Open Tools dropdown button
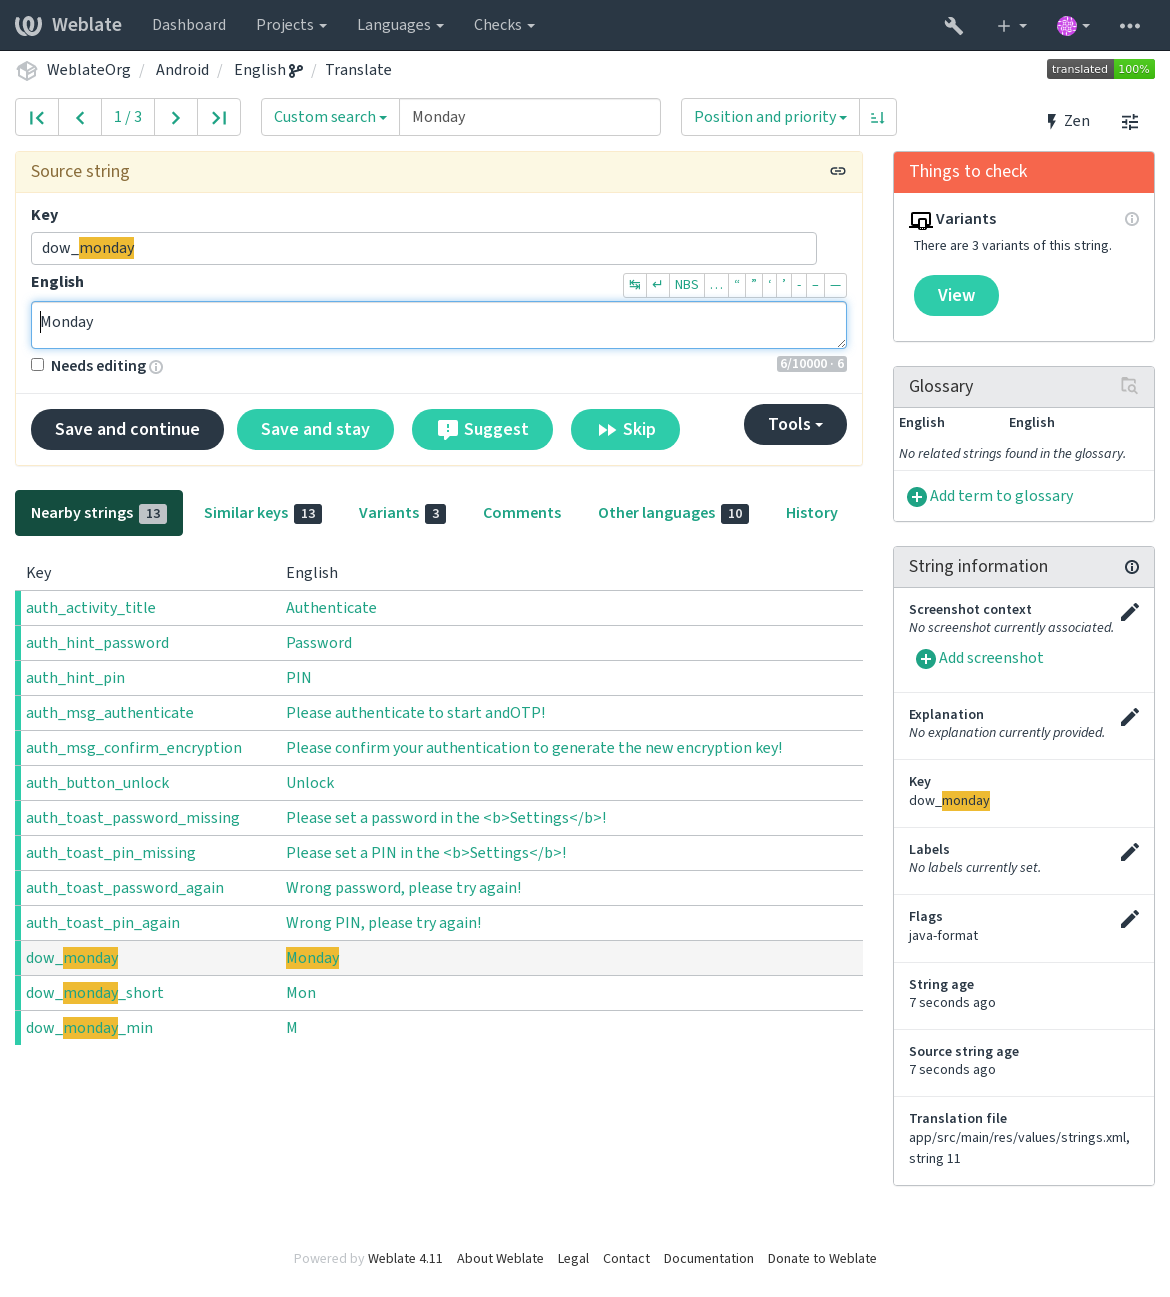Screen dimensions: 1170x1297 pos(795,424)
